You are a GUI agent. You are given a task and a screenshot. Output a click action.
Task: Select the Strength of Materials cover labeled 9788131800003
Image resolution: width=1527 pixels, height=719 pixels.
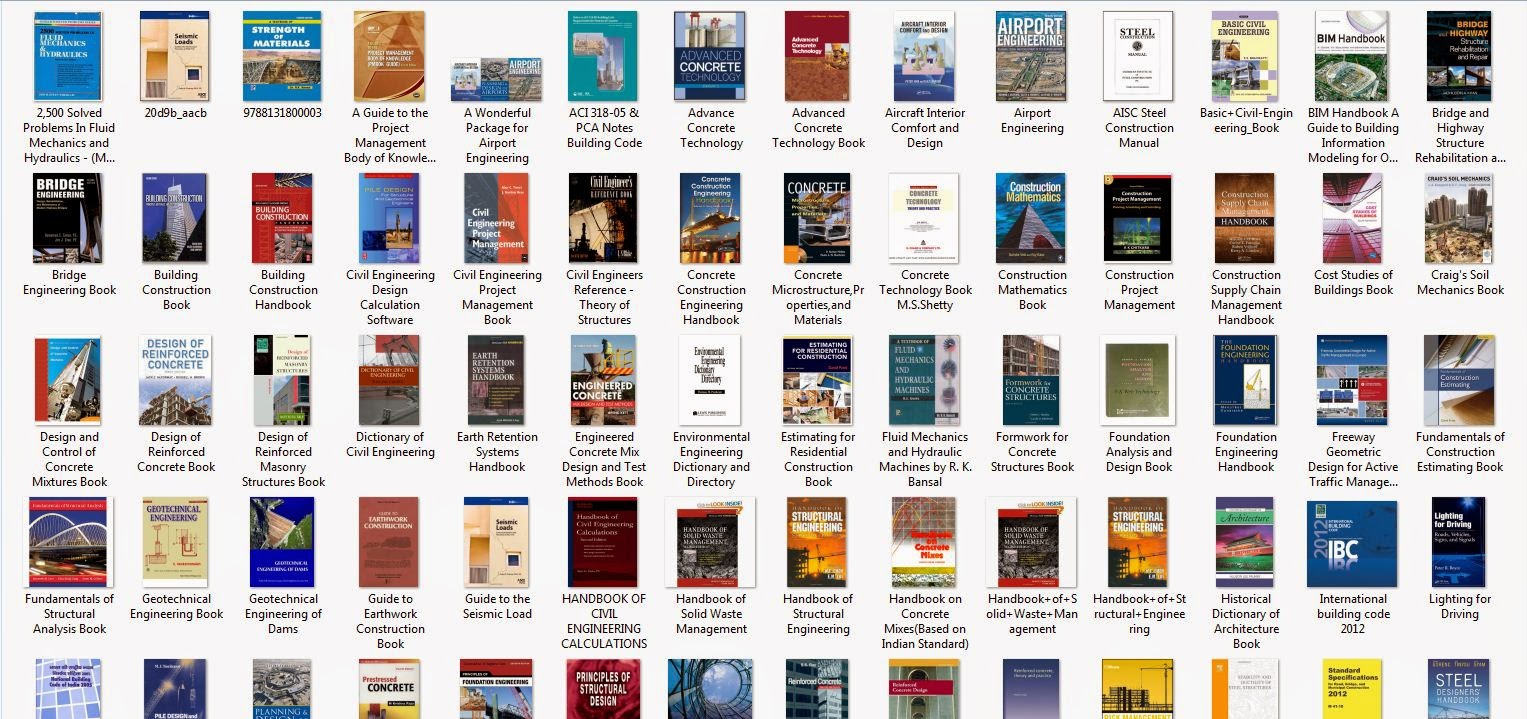tap(282, 56)
